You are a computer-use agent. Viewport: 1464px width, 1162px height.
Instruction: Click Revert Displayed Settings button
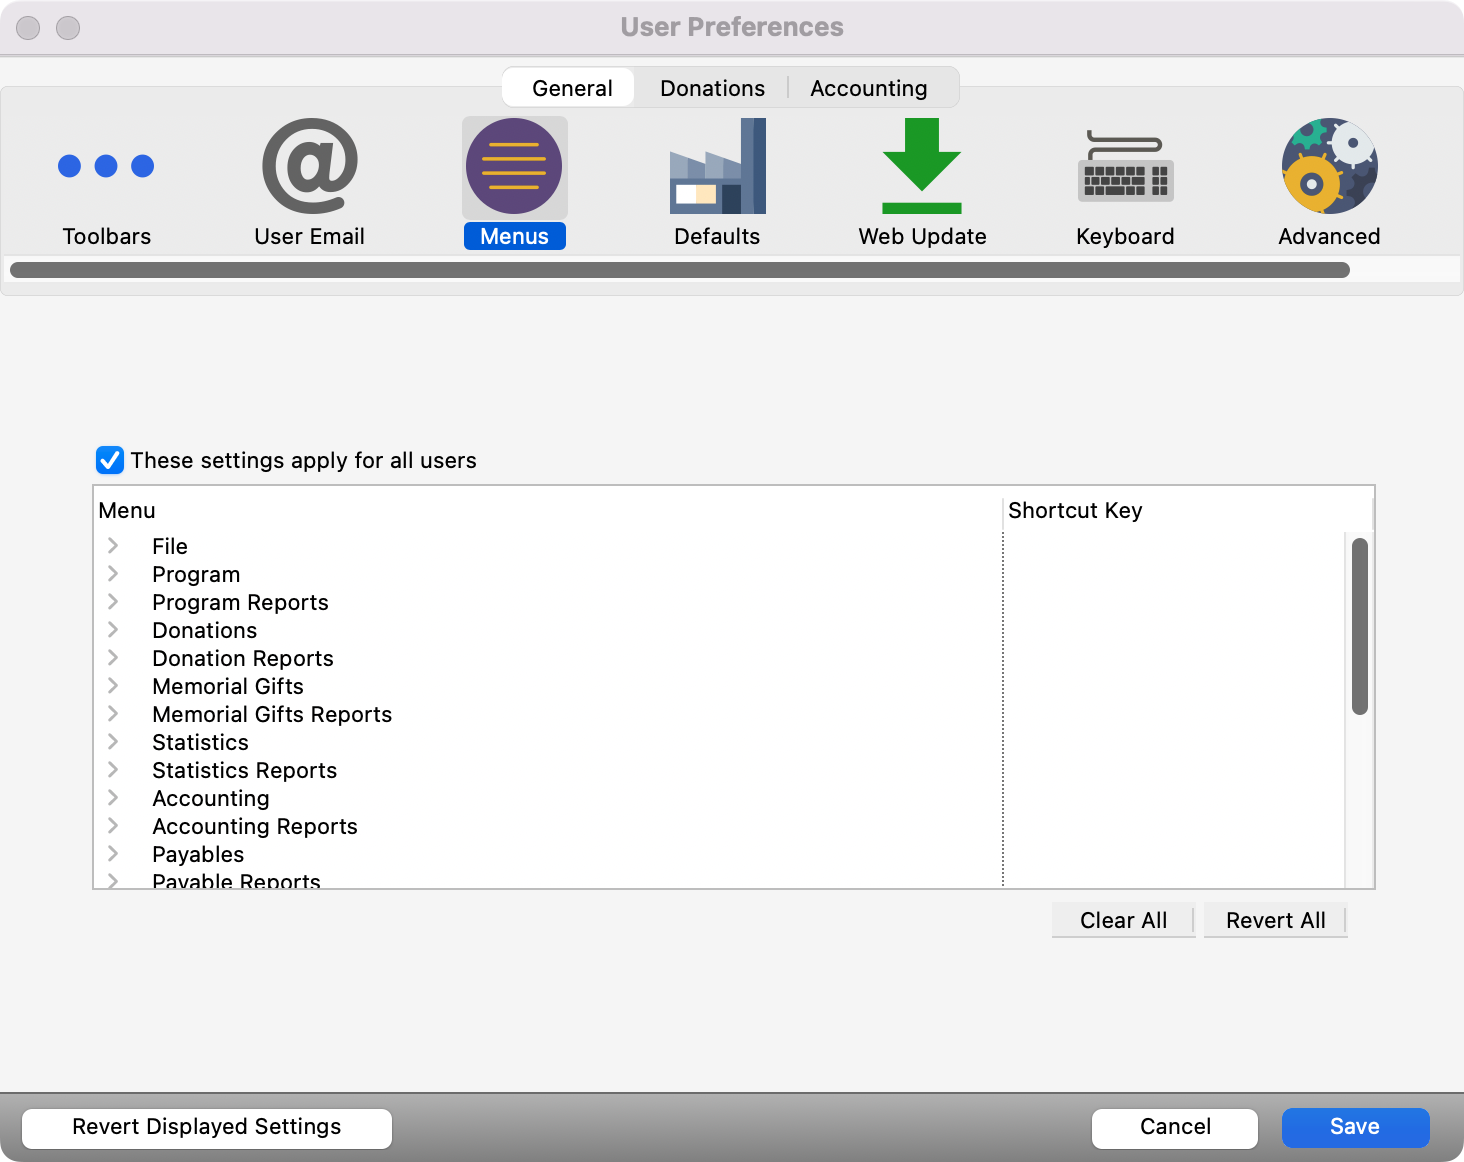point(207,1127)
